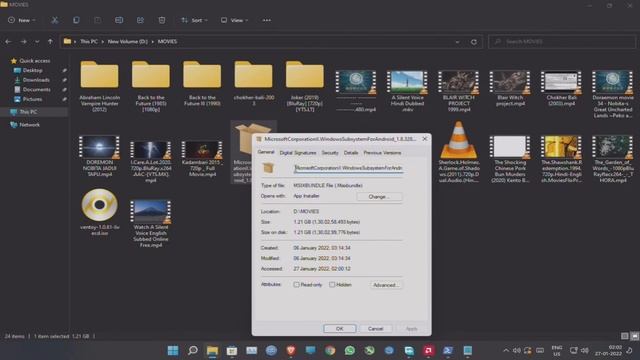
Task: Close the properties dialog
Action: click(425, 139)
